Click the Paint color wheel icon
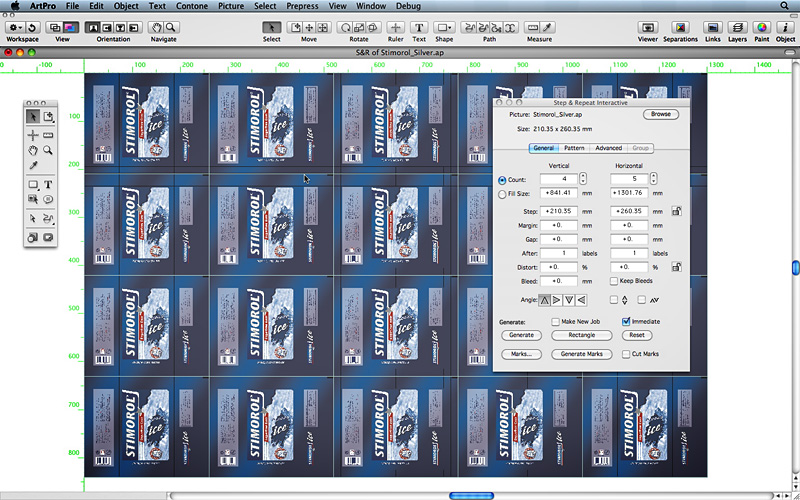Screen dimensions: 800x500 point(761,28)
